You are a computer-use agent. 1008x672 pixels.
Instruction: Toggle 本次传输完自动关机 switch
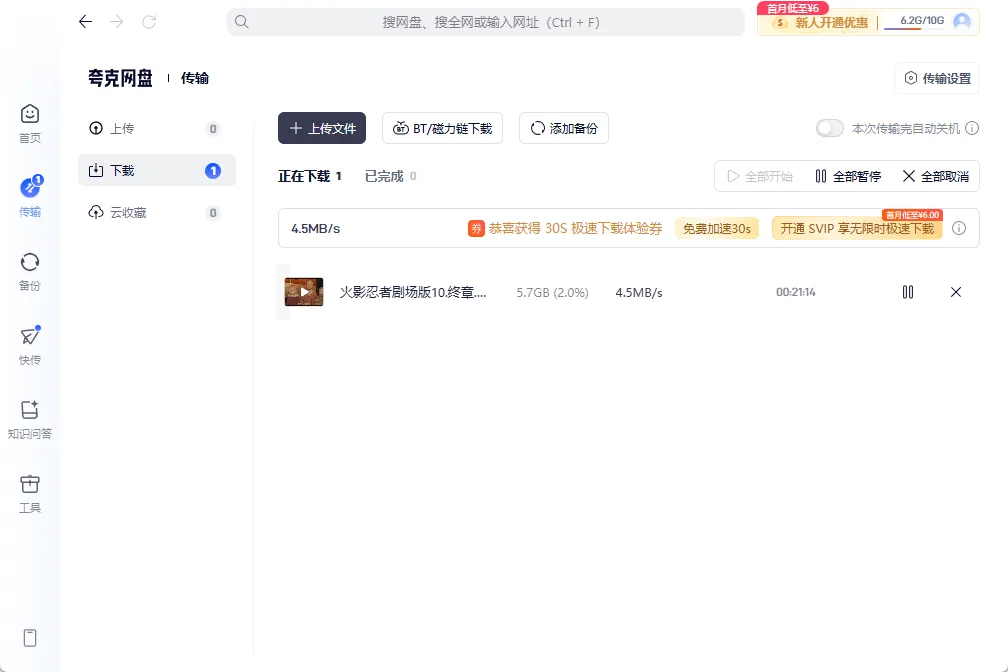pos(829,128)
